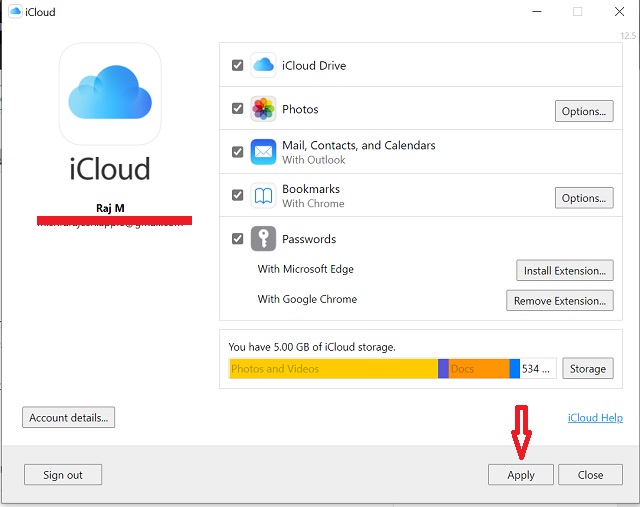The height and width of the screenshot is (507, 640).
Task: Click the iCloud Drive cloud icon
Action: tap(263, 65)
